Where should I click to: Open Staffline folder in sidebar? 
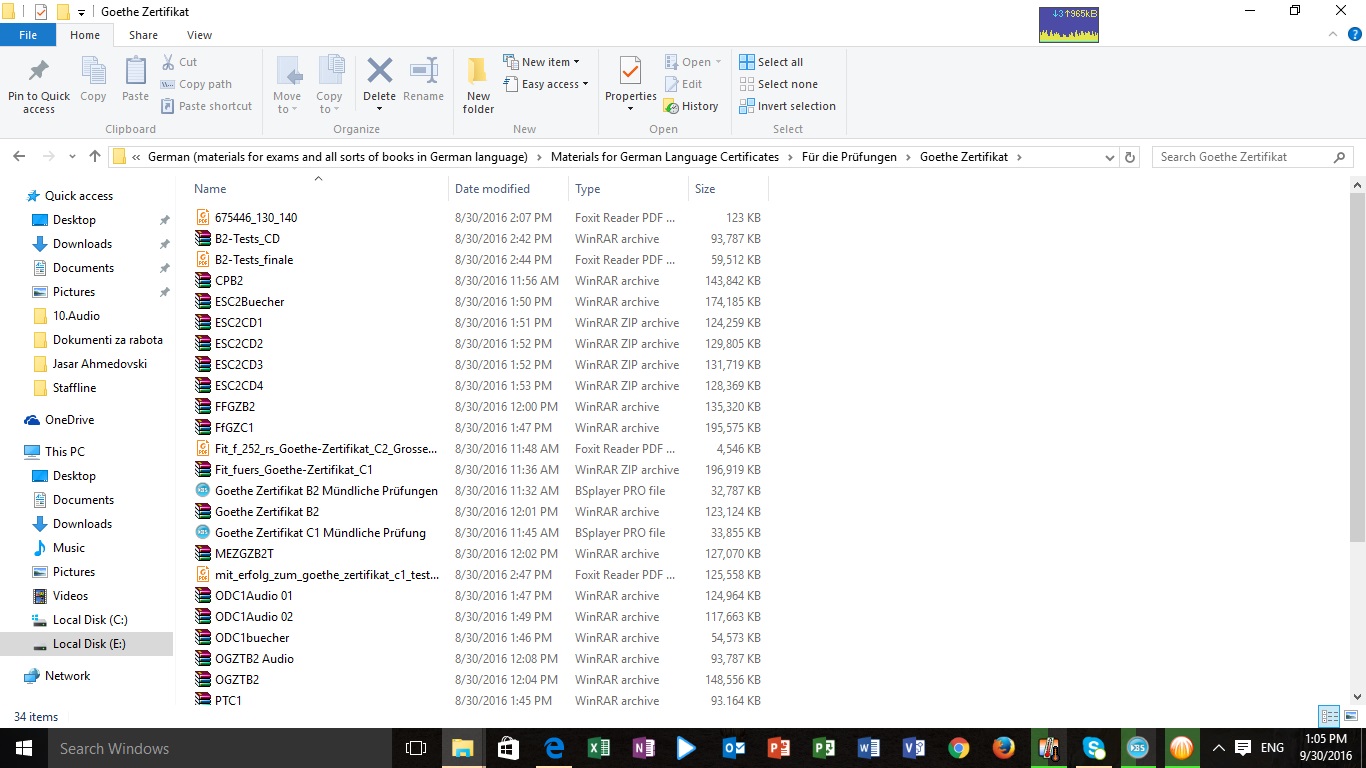click(74, 388)
